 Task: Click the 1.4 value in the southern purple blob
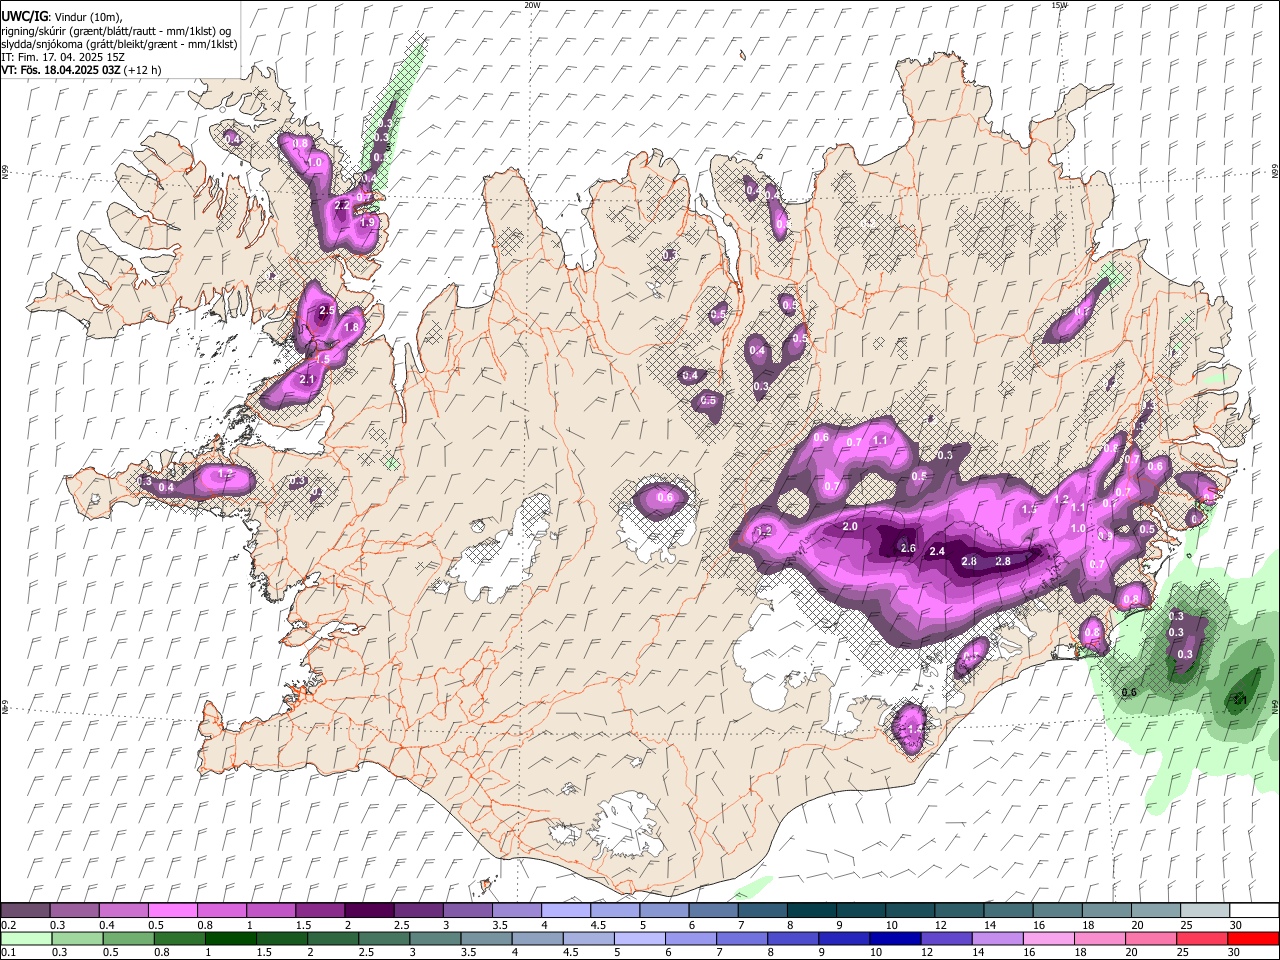point(913,729)
